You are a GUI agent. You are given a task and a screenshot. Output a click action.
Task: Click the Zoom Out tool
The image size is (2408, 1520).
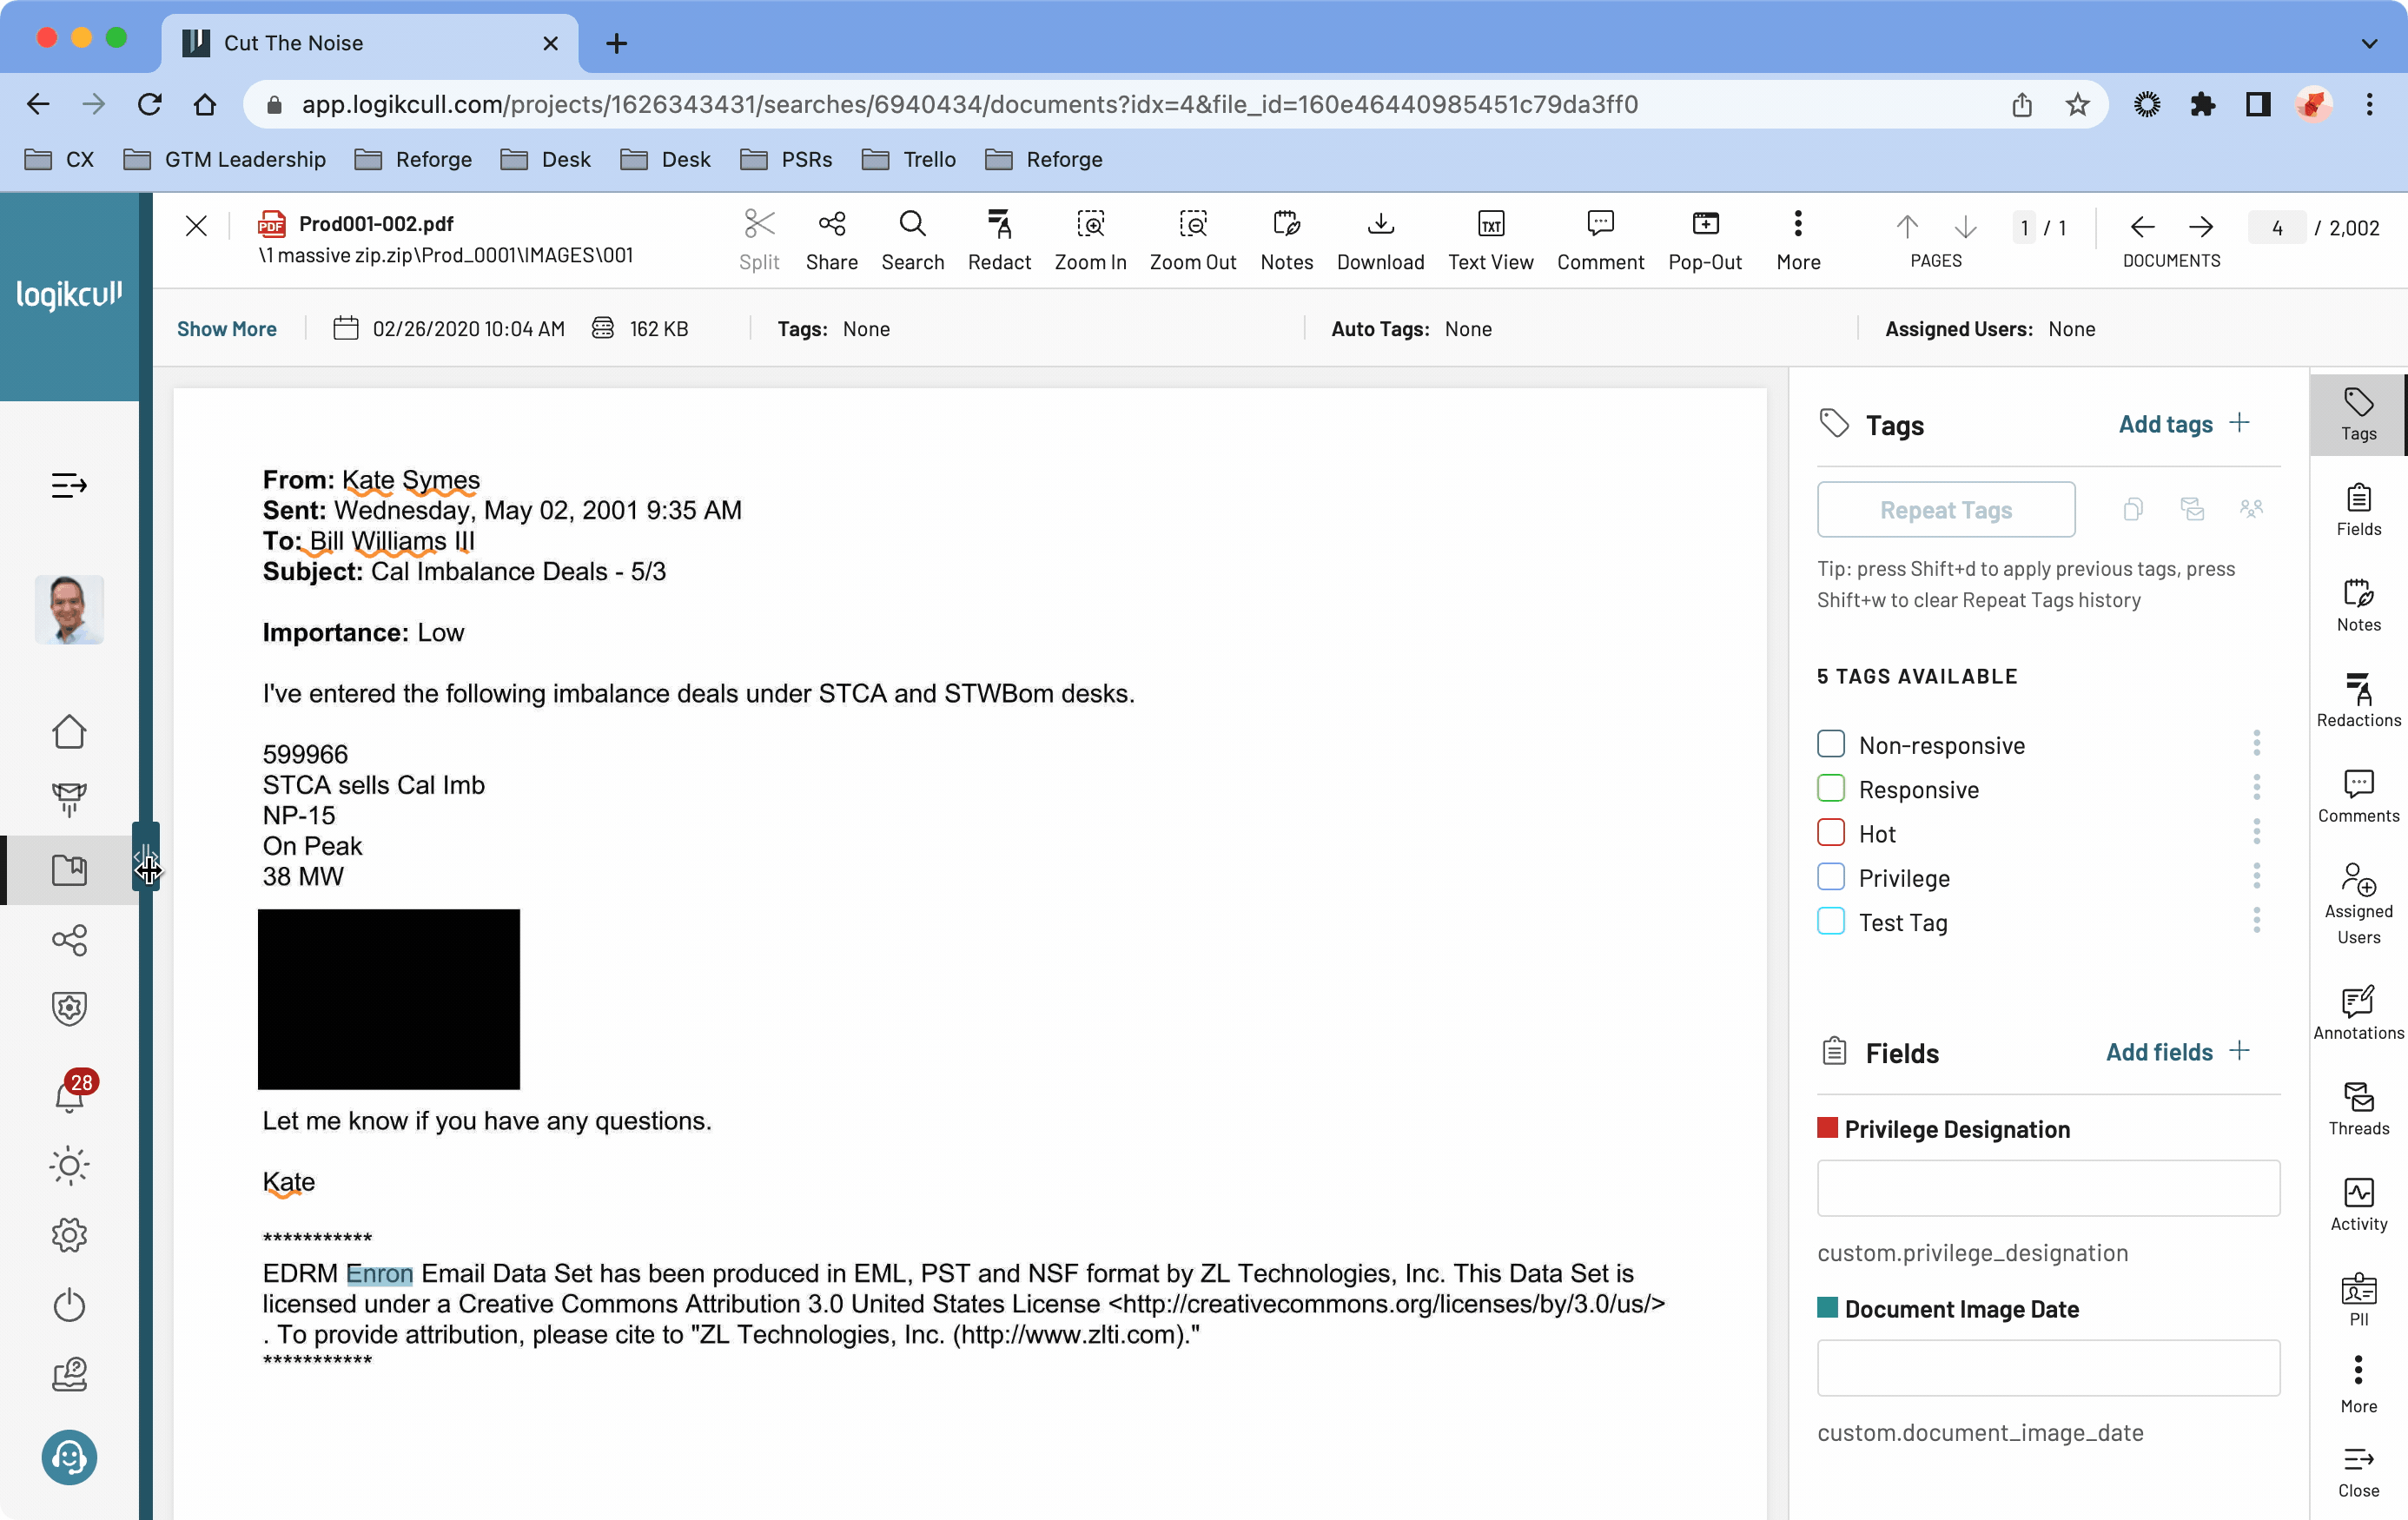pos(1192,240)
